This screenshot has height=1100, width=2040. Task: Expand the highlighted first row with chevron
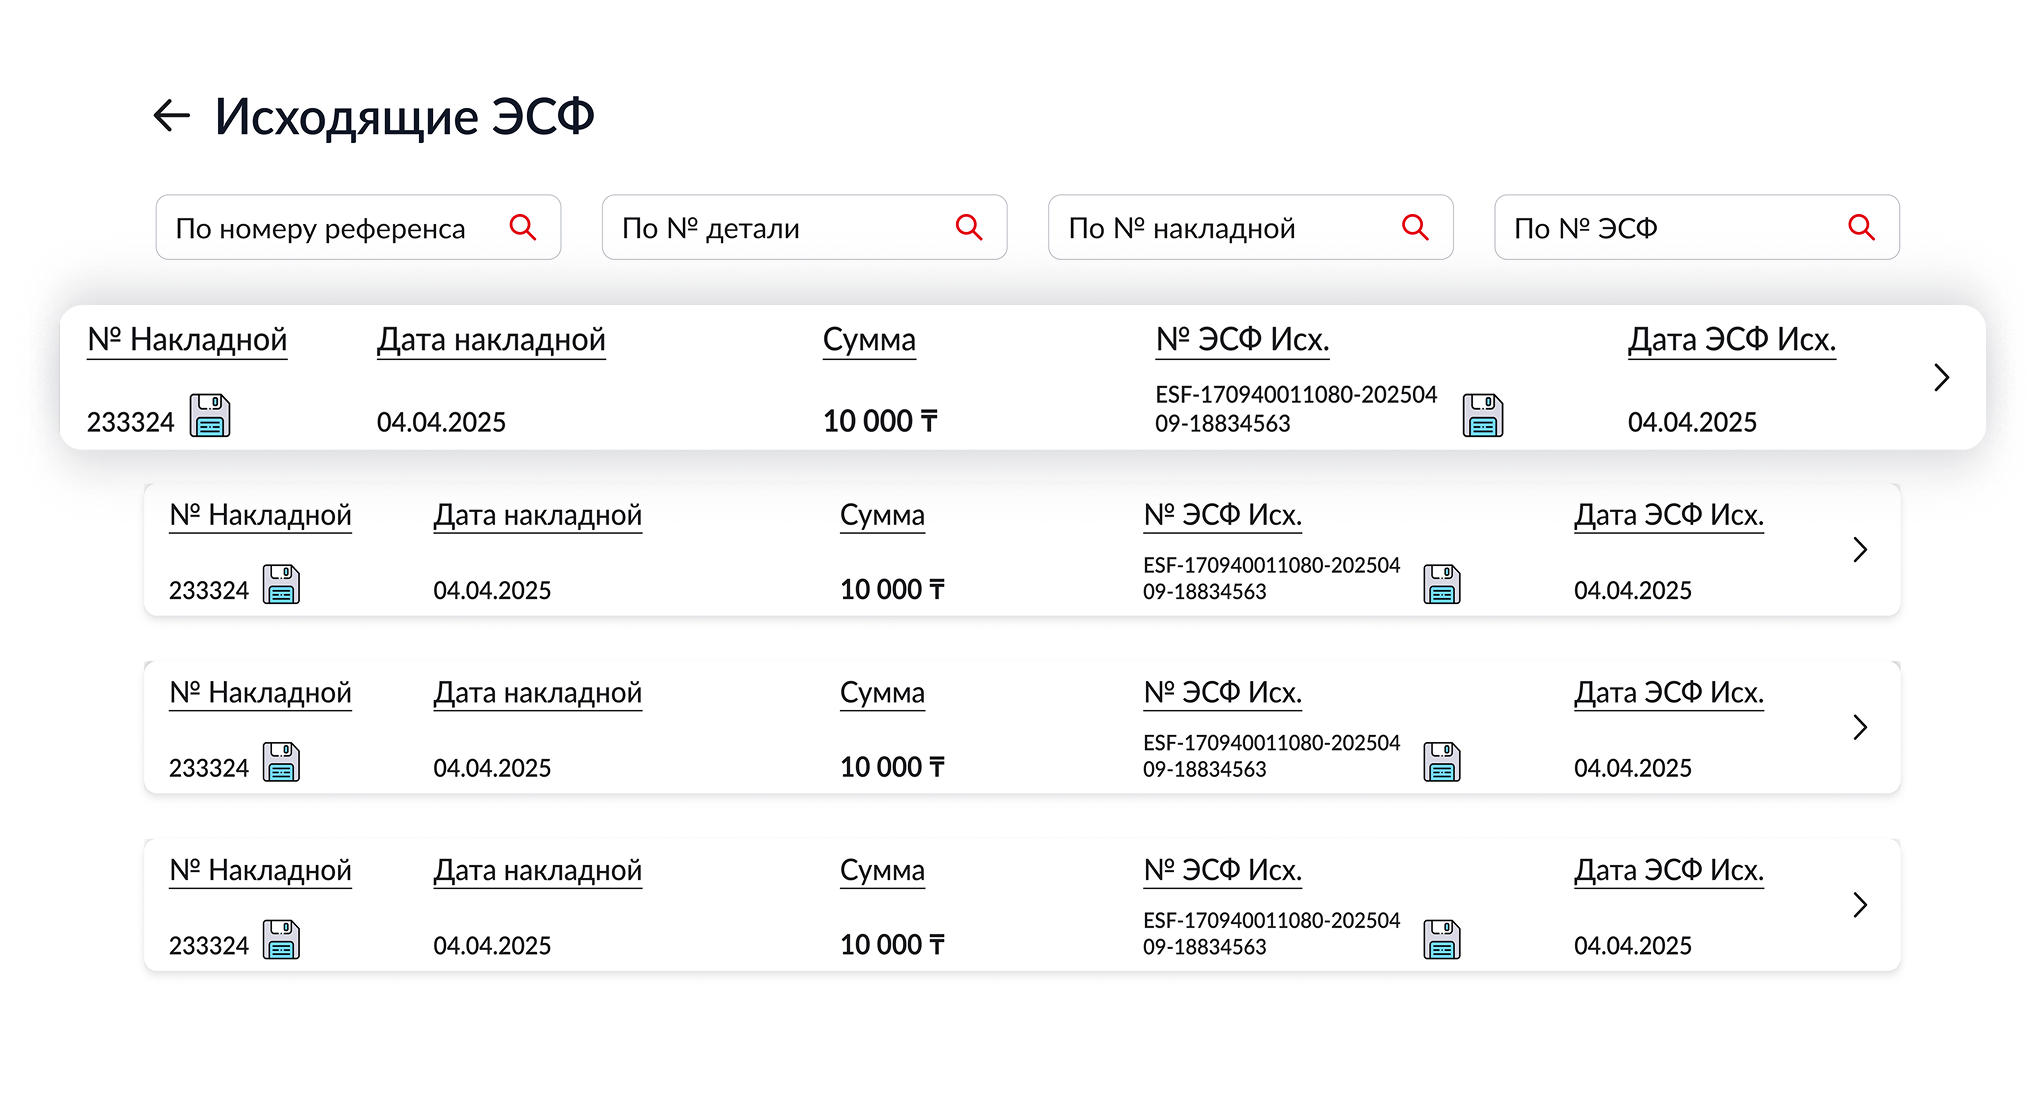pyautogui.click(x=1941, y=377)
